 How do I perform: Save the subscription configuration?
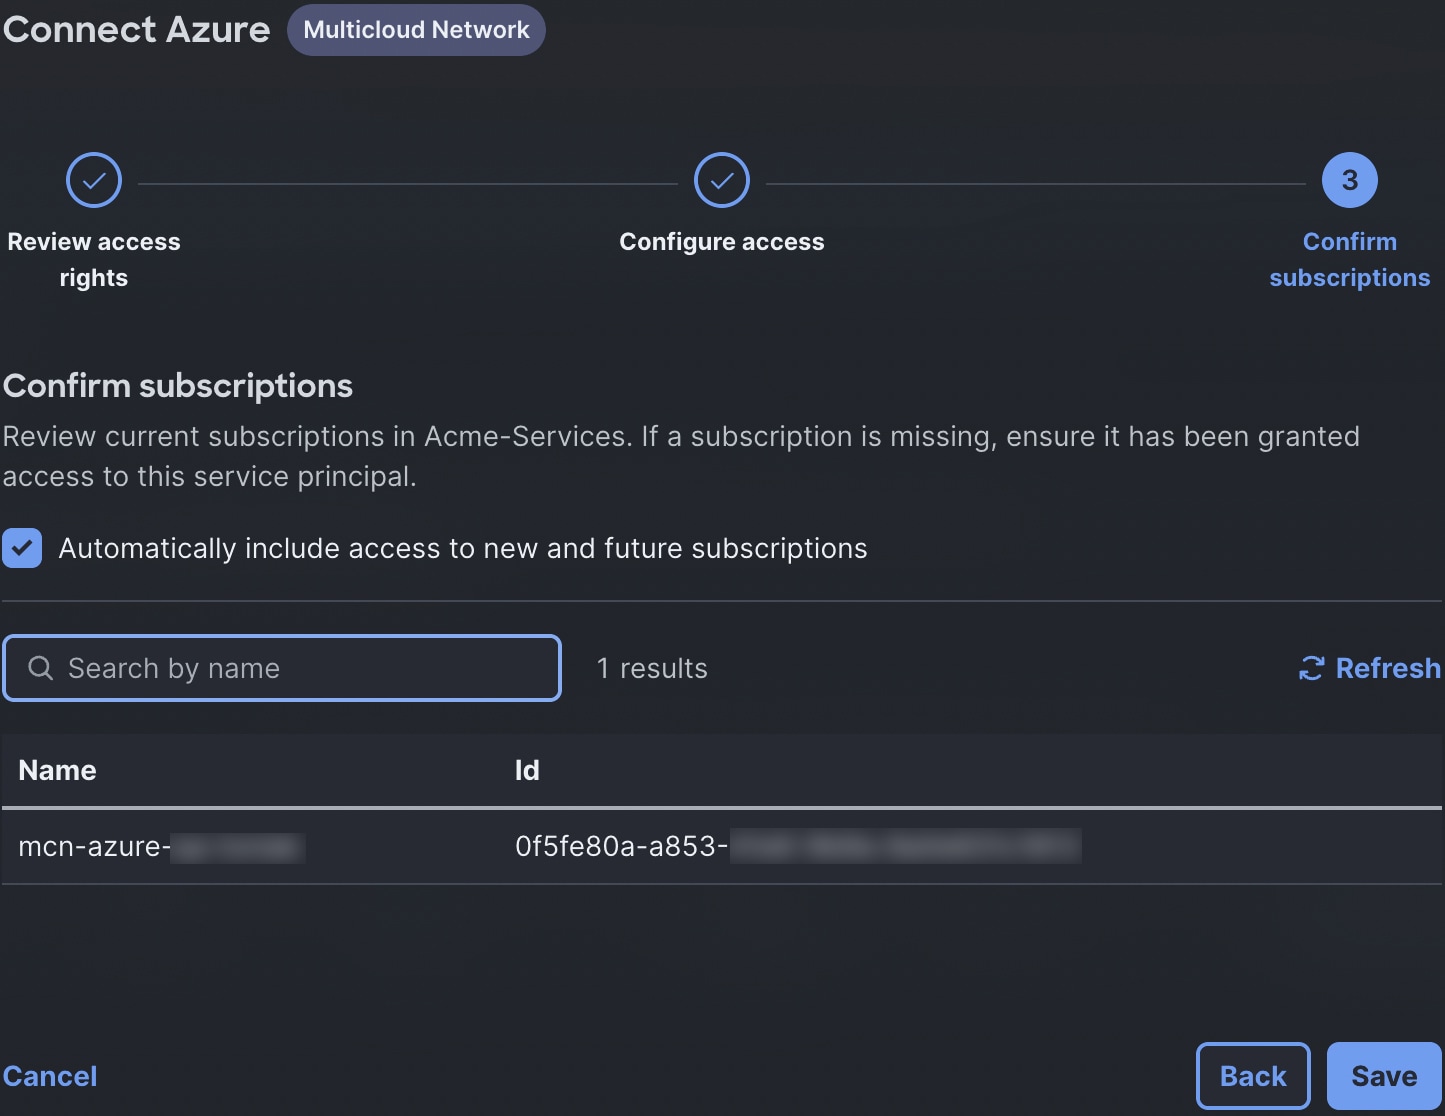tap(1384, 1076)
